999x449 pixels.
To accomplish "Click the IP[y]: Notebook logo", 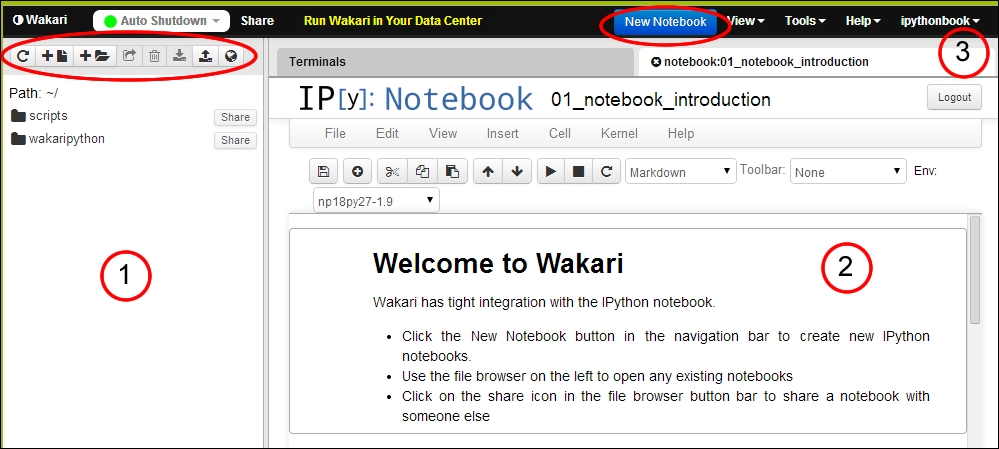I will [x=415, y=99].
